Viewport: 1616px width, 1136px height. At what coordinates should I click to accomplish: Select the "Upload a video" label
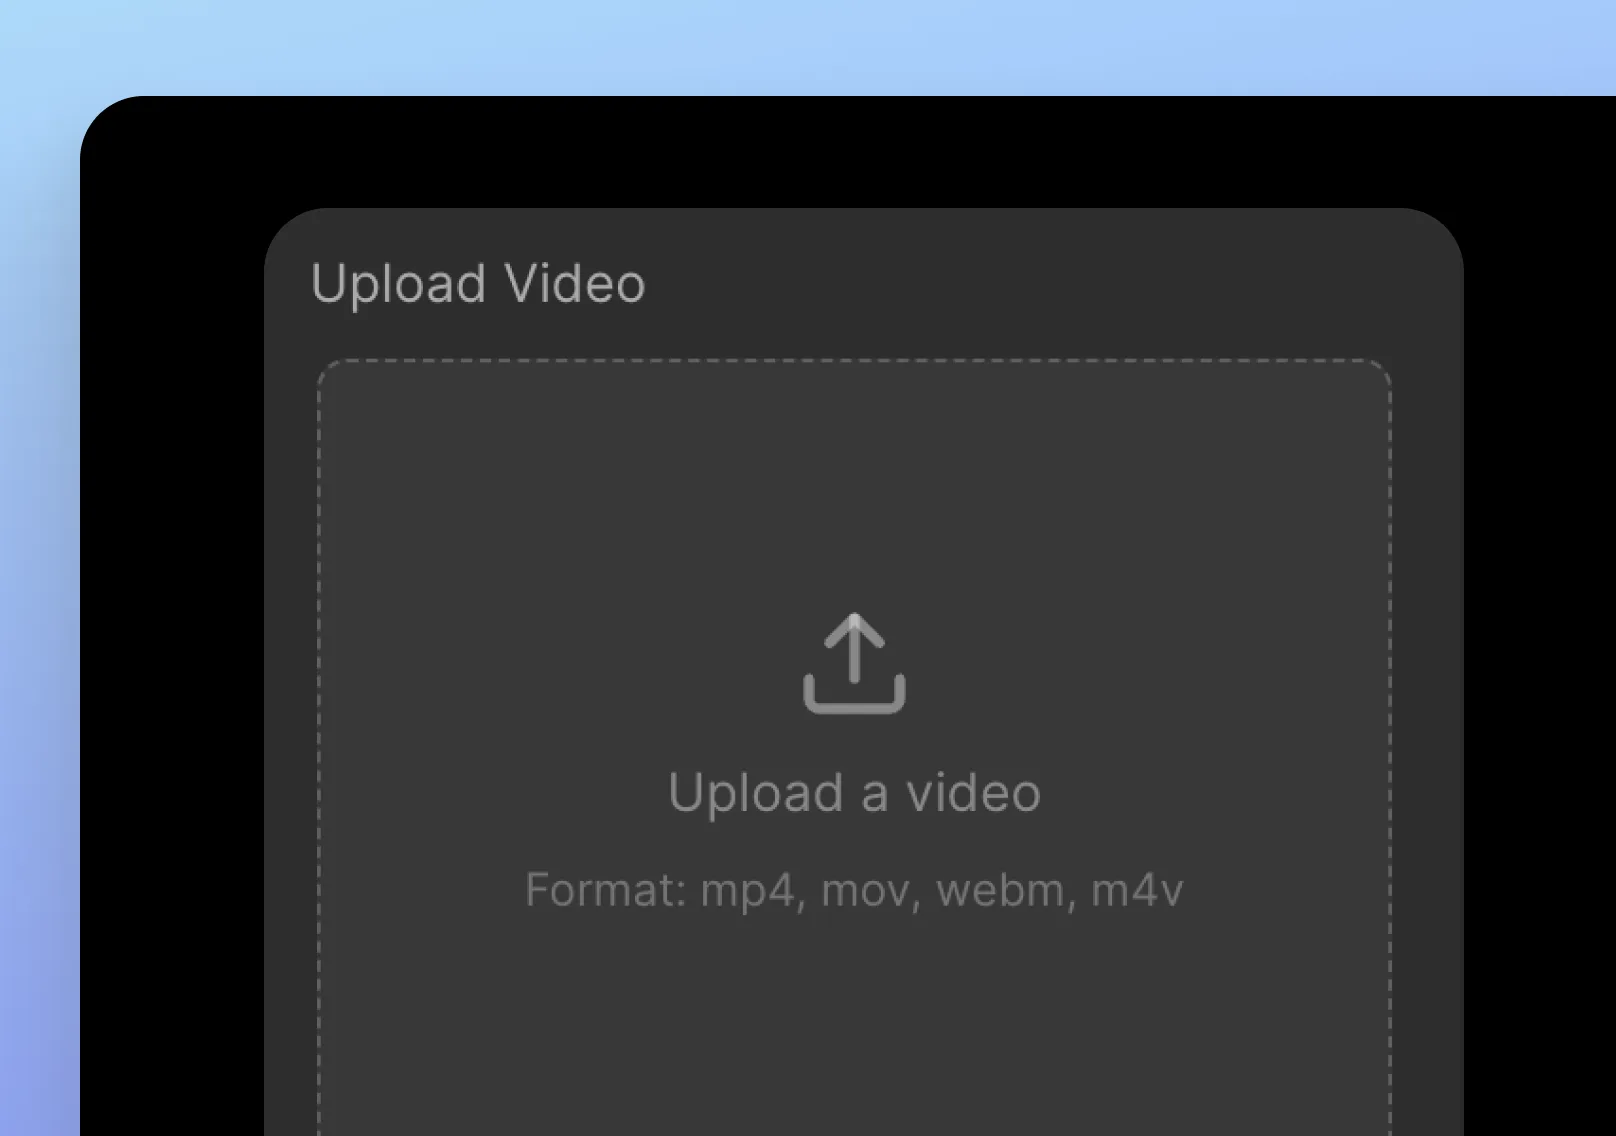pos(854,794)
